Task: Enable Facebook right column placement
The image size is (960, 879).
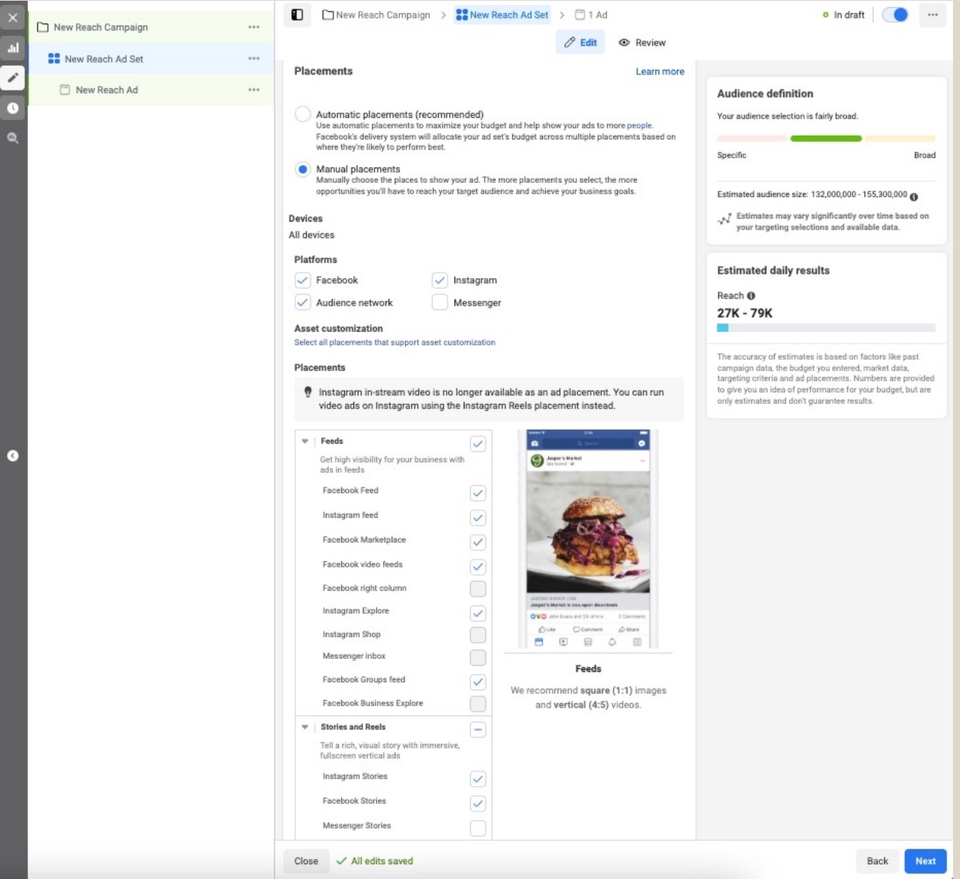Action: click(x=478, y=588)
